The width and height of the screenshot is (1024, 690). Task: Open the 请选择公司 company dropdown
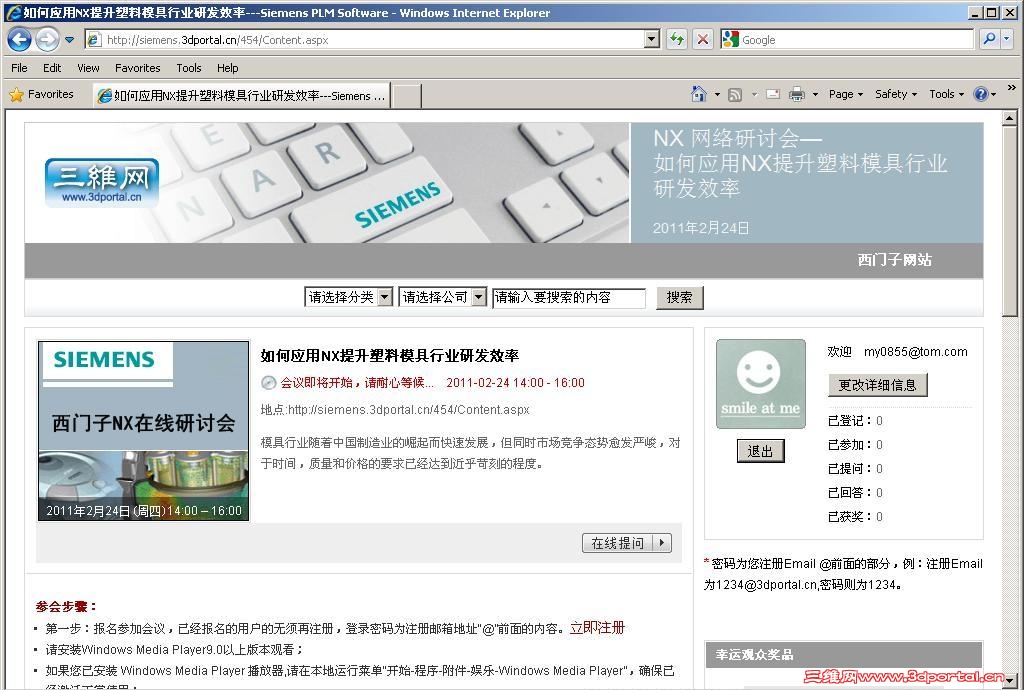442,298
